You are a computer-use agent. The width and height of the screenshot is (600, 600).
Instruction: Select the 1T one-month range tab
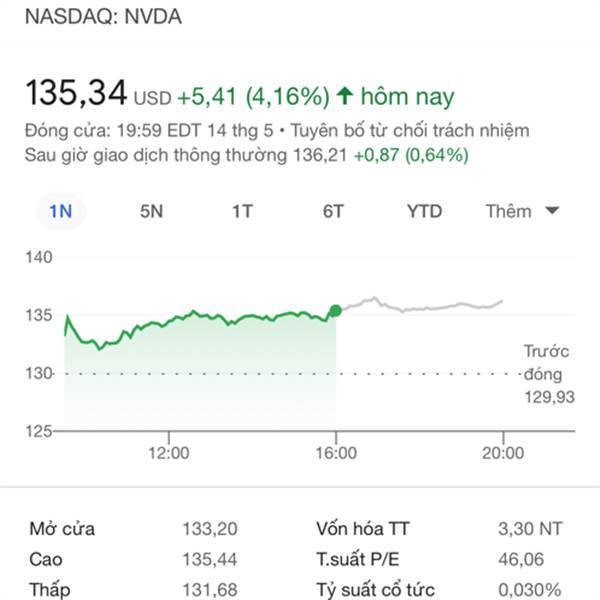pyautogui.click(x=242, y=211)
